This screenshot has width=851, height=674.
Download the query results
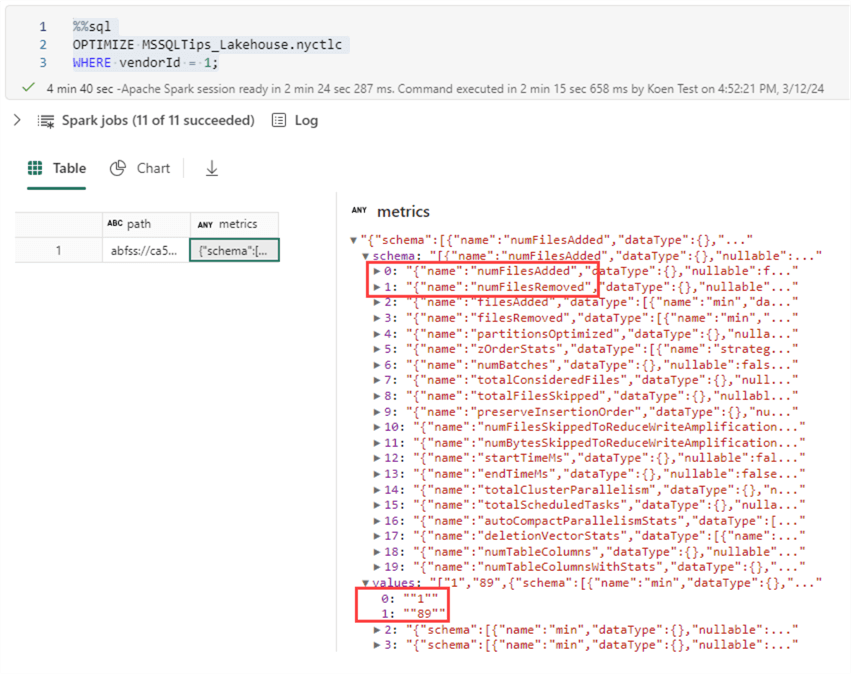pyautogui.click(x=212, y=168)
